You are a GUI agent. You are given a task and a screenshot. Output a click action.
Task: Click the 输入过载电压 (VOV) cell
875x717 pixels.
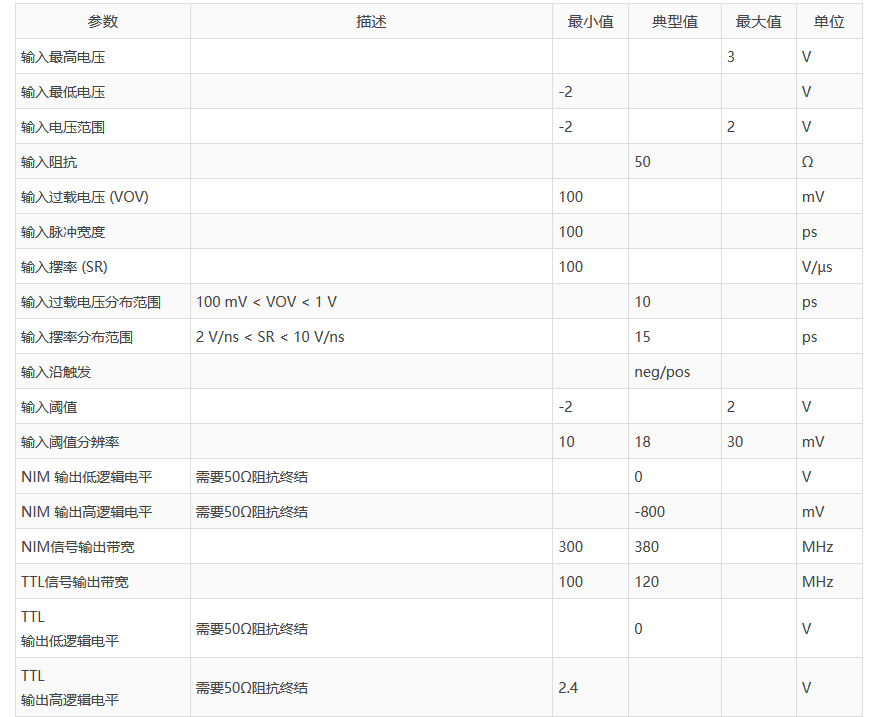coord(84,197)
